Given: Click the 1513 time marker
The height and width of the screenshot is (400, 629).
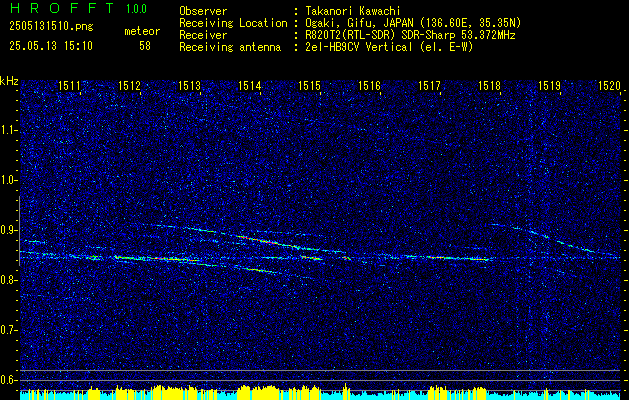Looking at the screenshot, I should click(189, 85).
